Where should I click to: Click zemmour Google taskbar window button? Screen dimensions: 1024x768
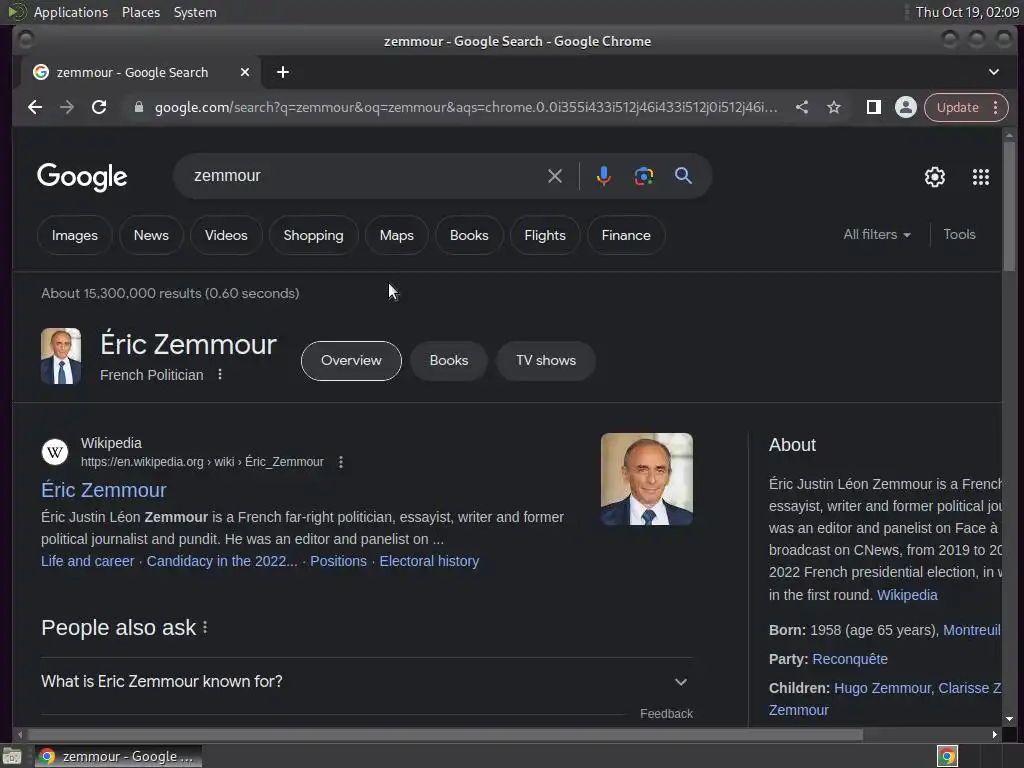tap(118, 756)
